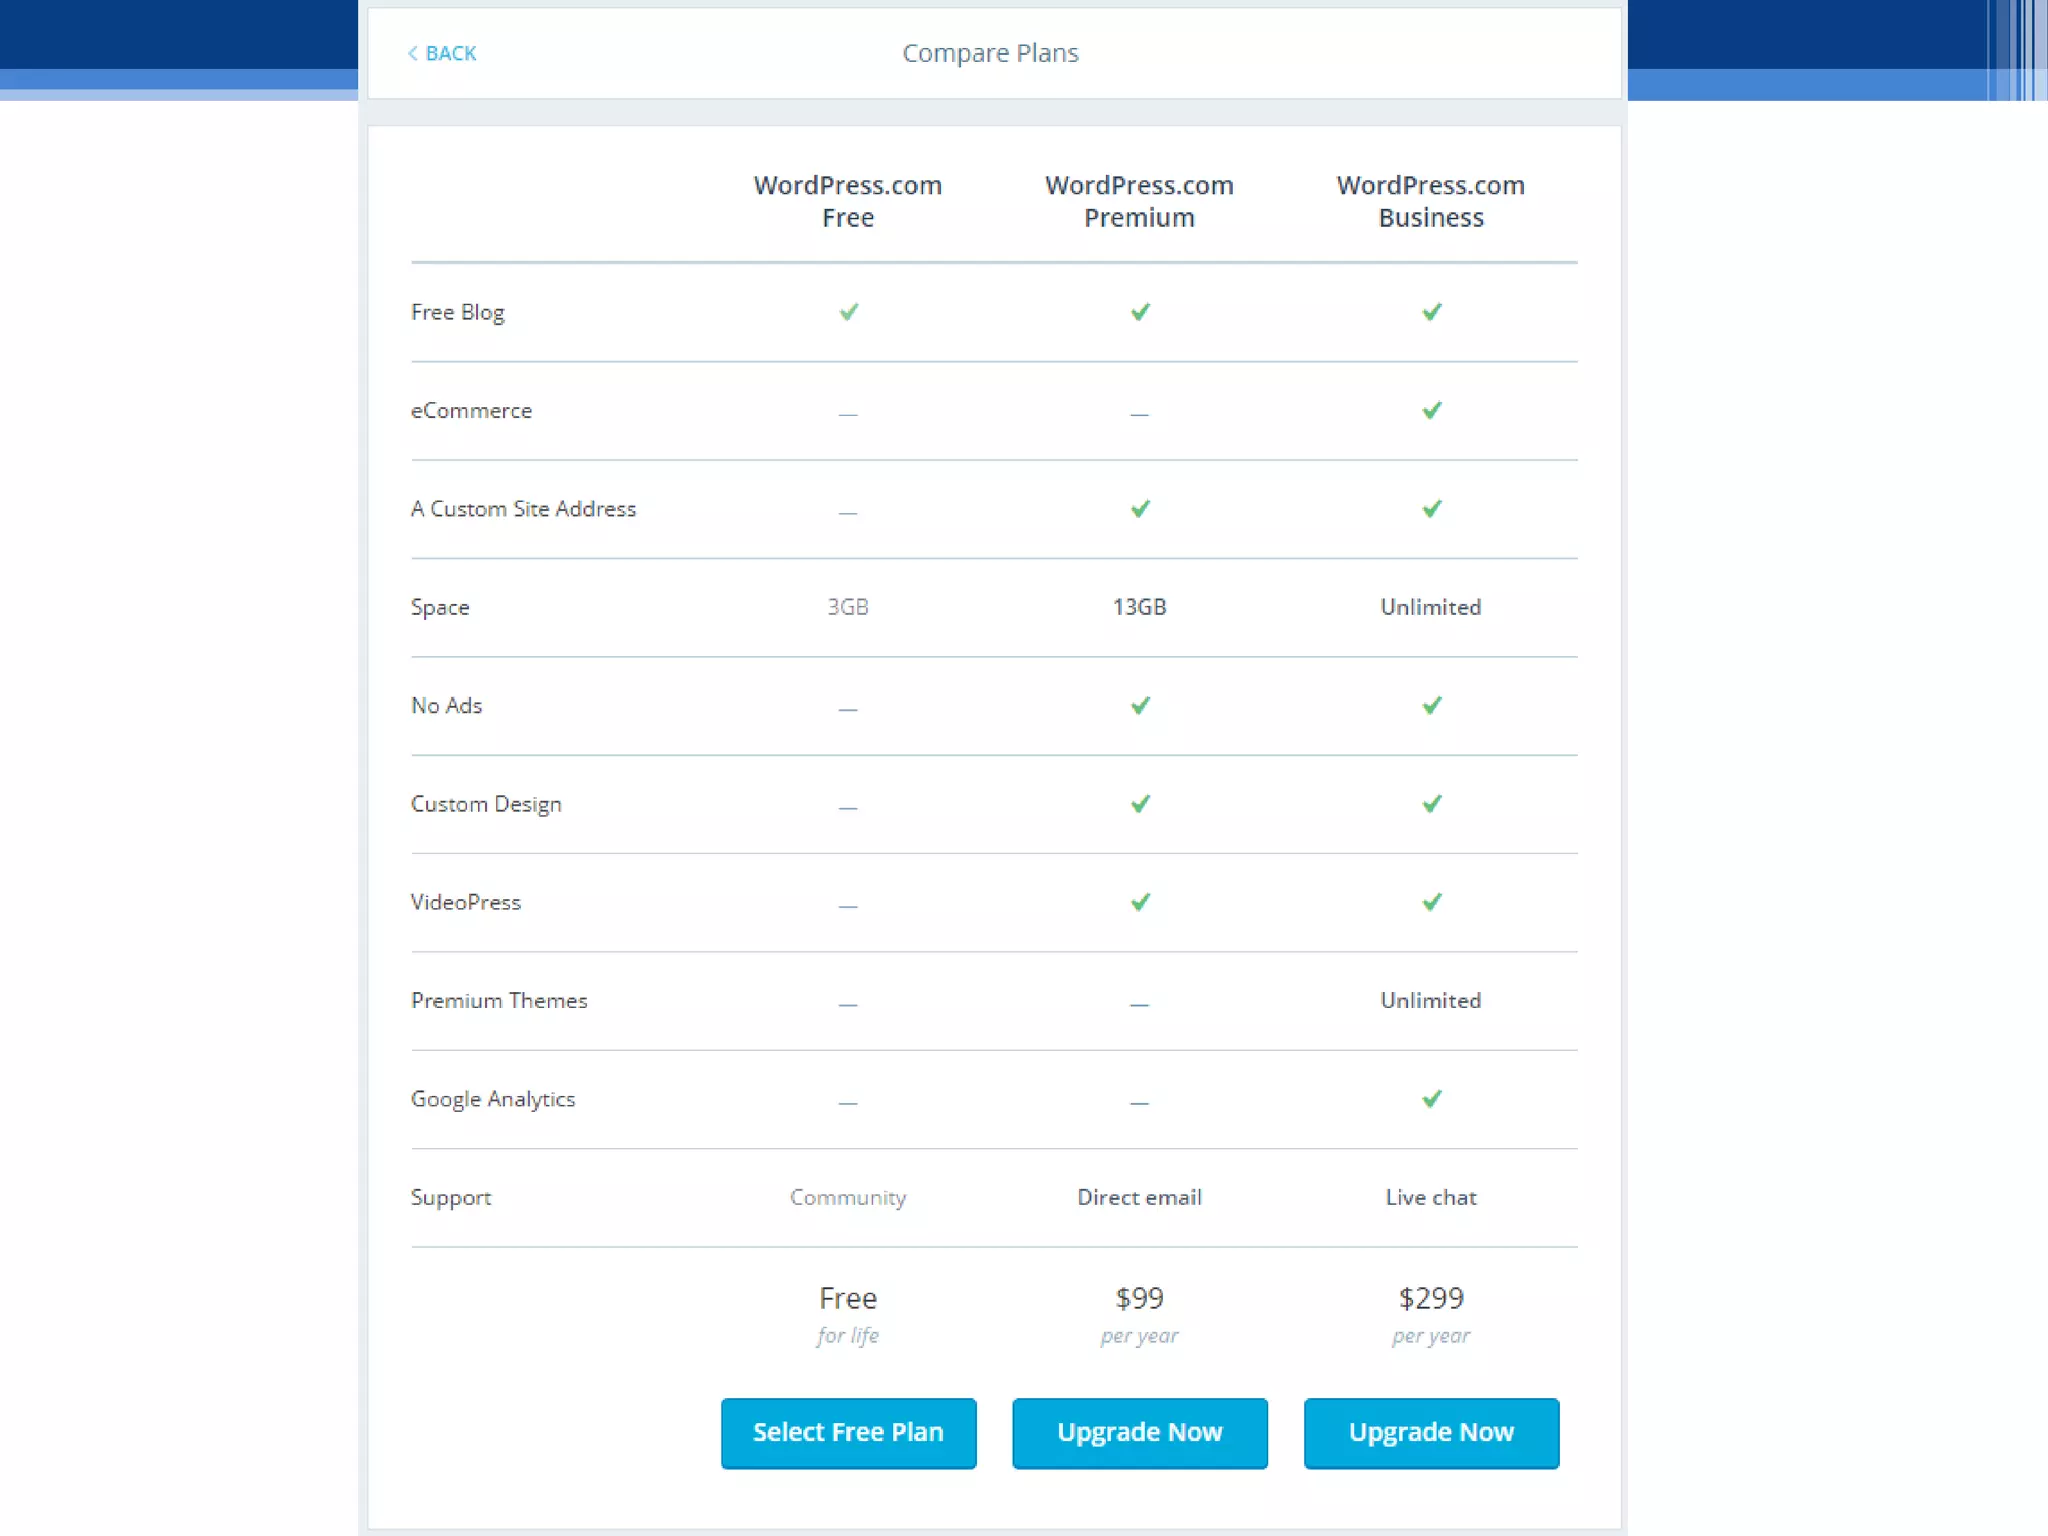Click Google Analytics checkmark for Business

tap(1431, 1099)
